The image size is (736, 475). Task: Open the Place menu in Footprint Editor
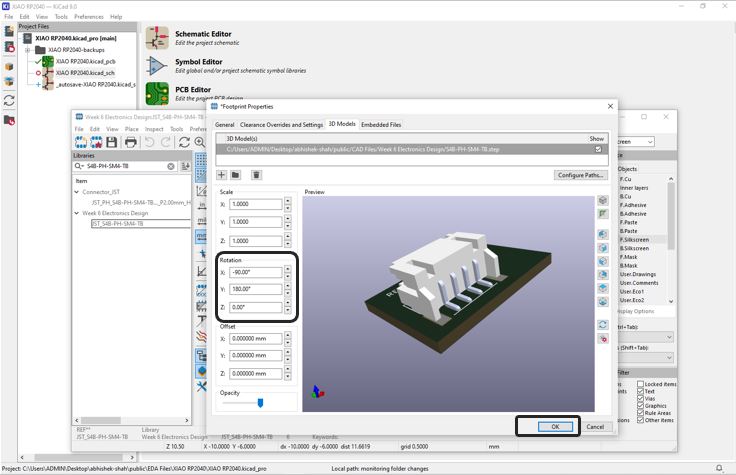pyautogui.click(x=131, y=129)
